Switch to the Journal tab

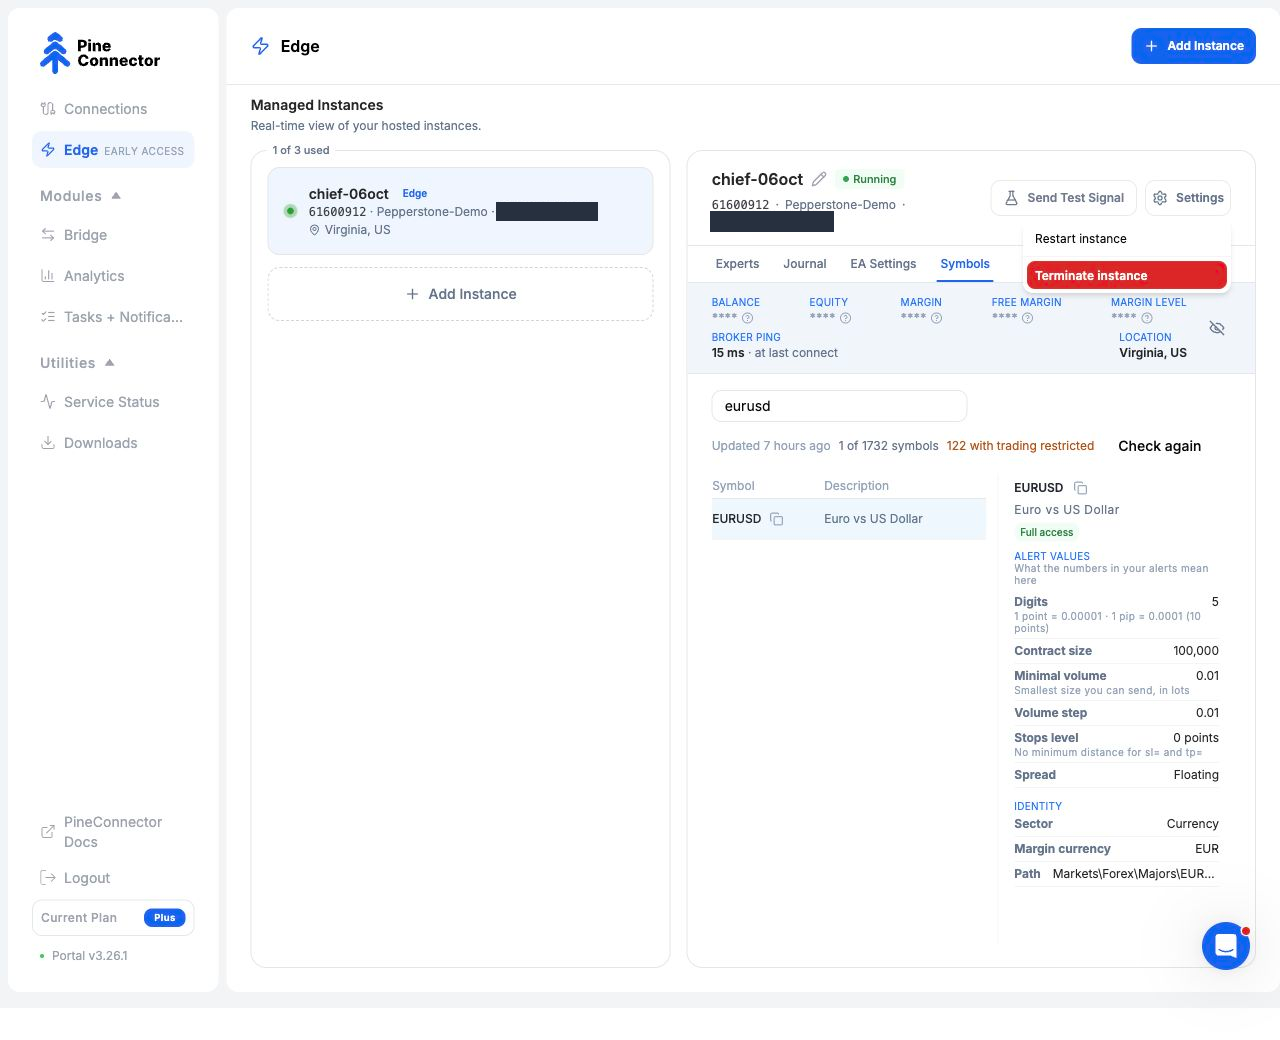[805, 264]
